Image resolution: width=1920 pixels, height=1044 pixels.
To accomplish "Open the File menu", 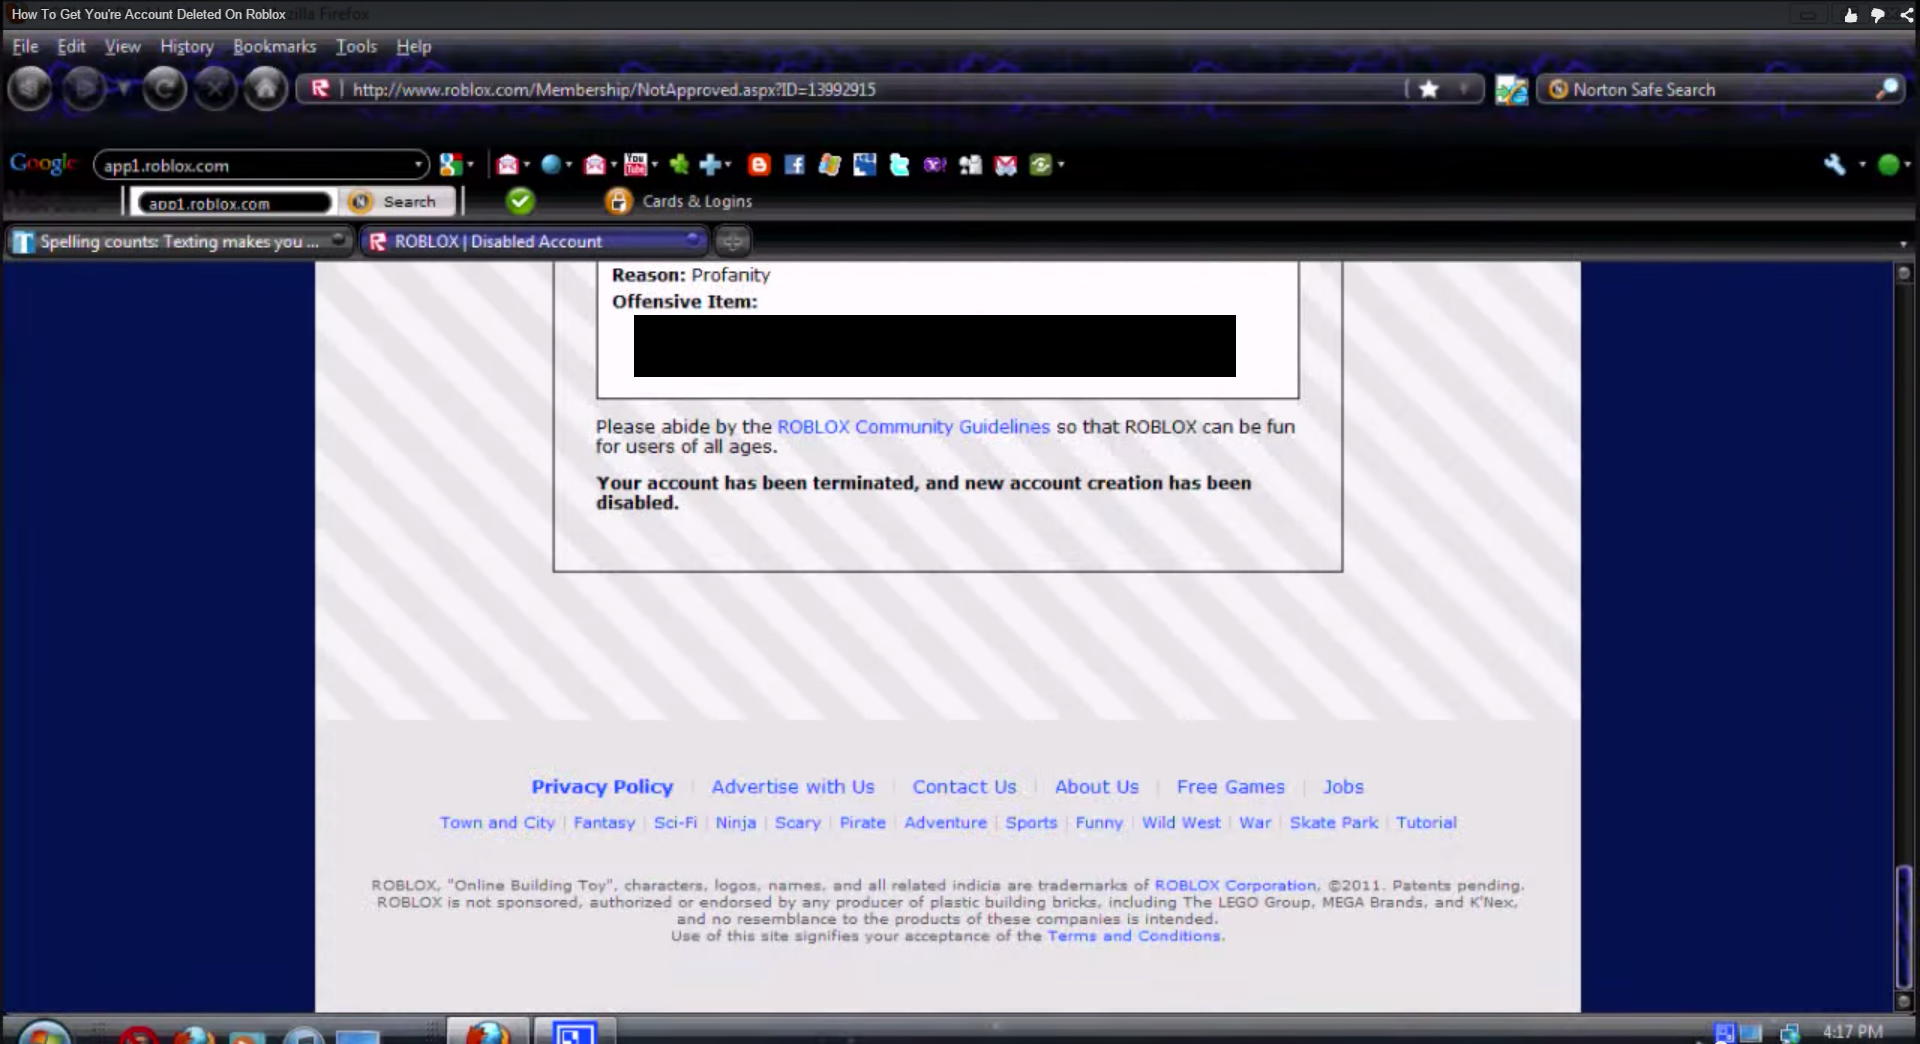I will pyautogui.click(x=25, y=46).
